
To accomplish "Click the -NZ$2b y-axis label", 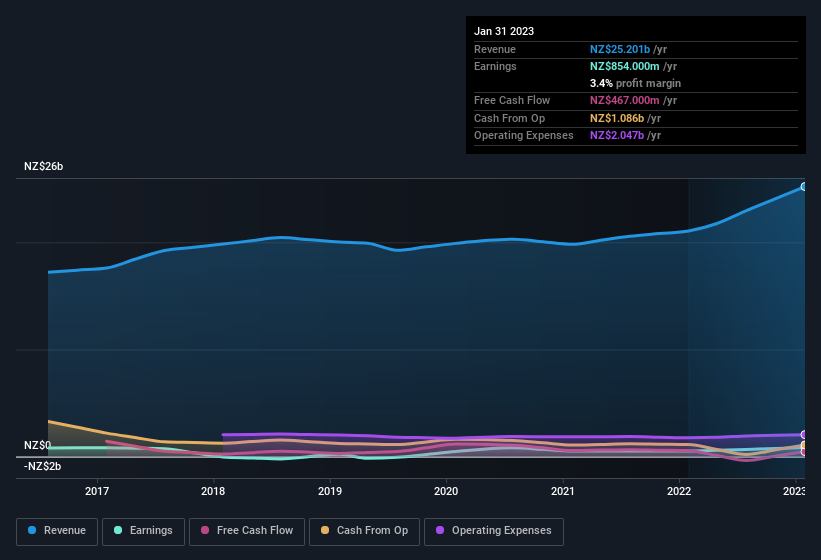I will pos(42,466).
